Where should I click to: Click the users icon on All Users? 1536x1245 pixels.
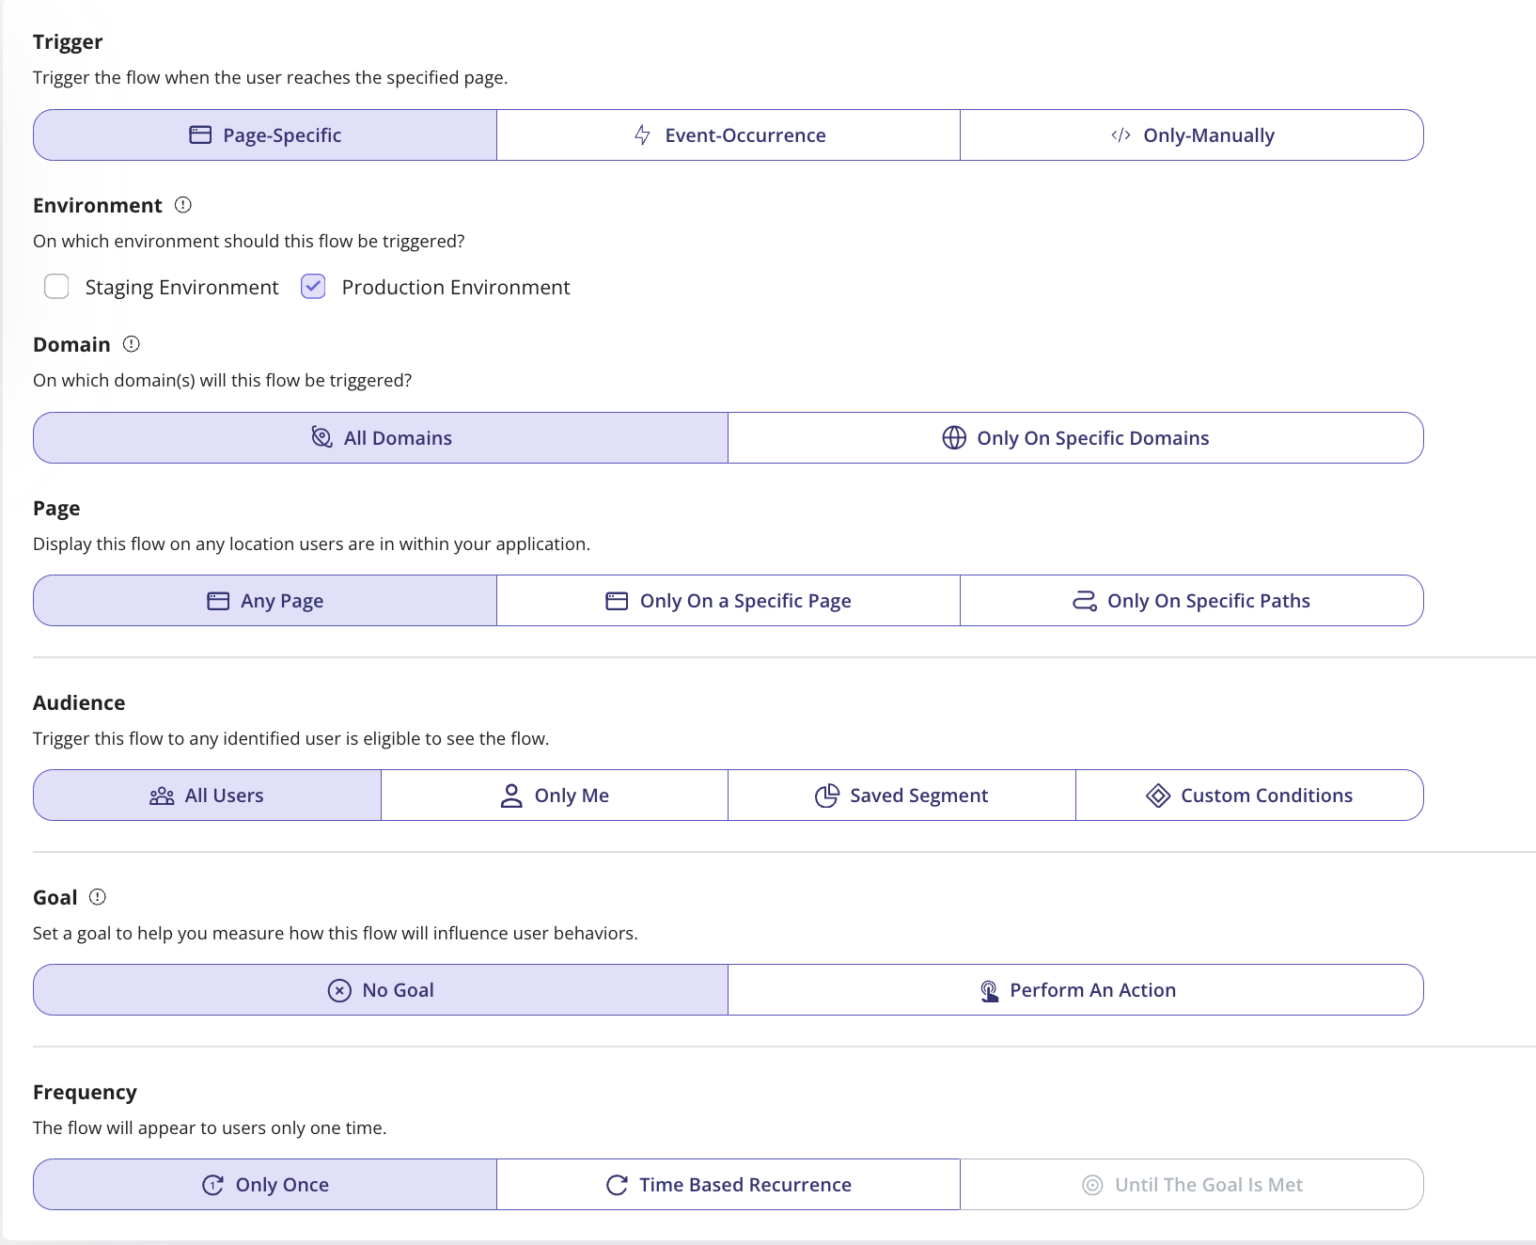click(161, 795)
